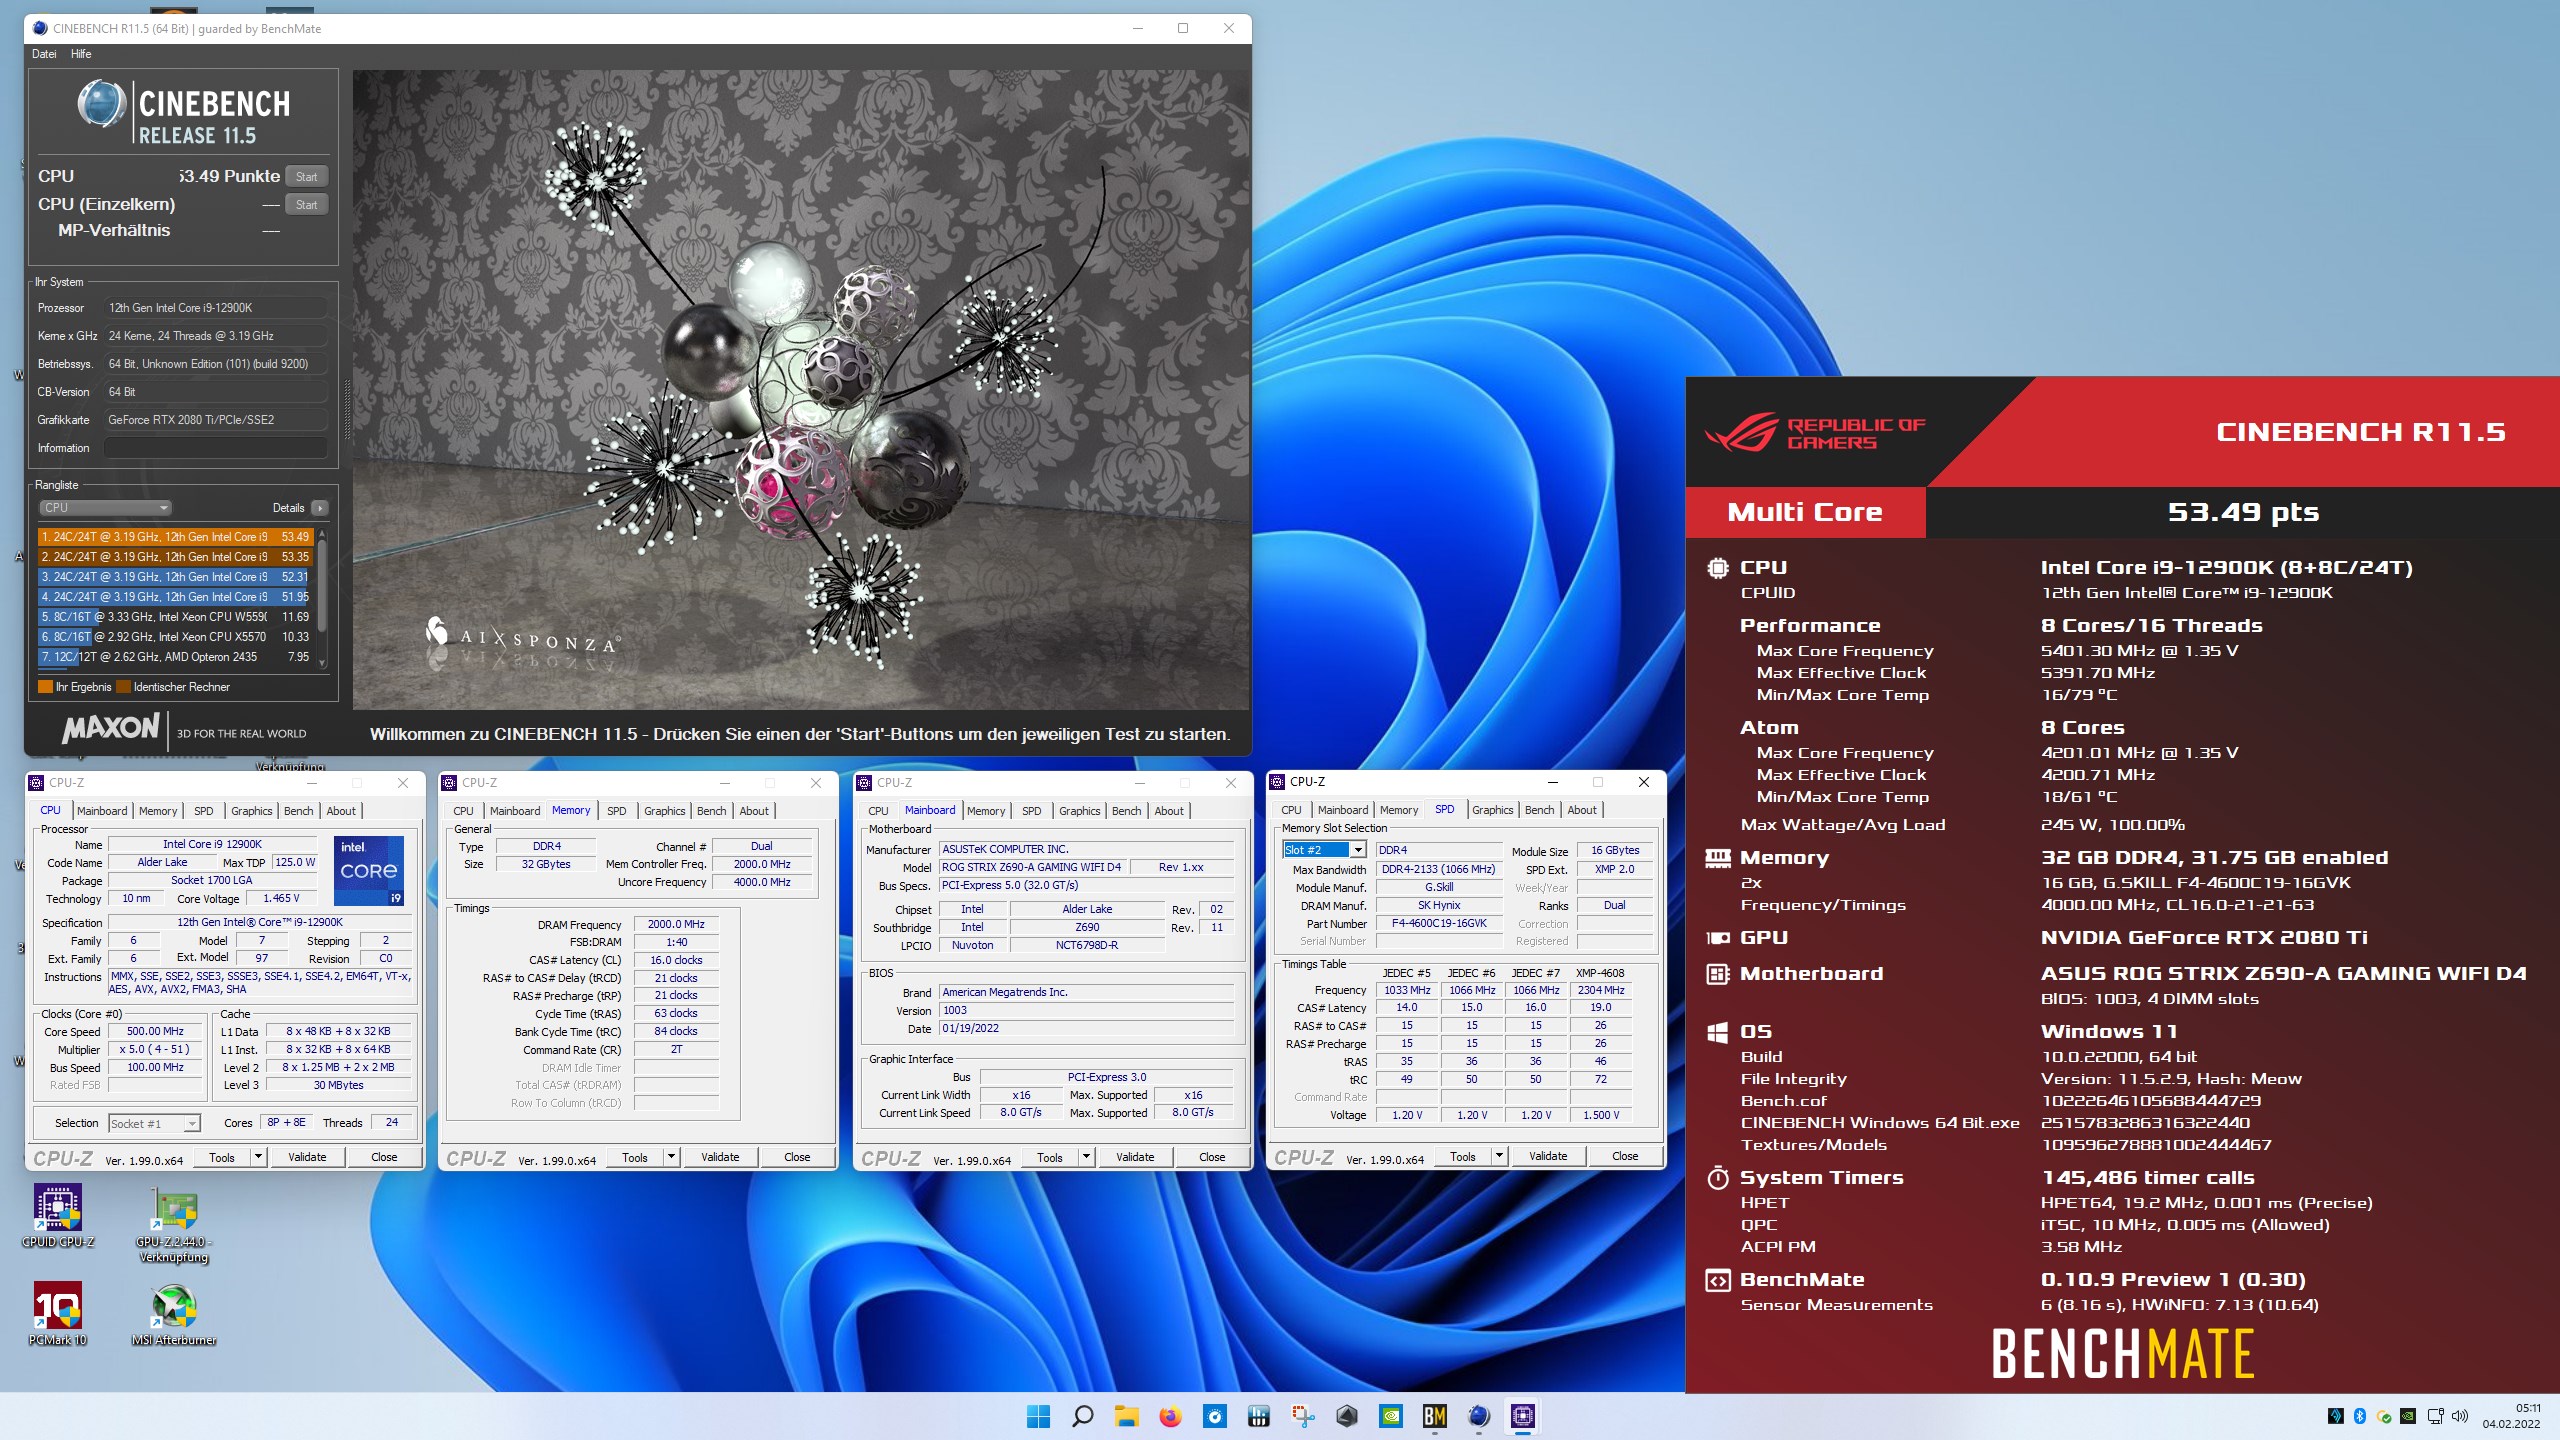Click Close button in the Memory CPU-Z window

[x=797, y=1157]
